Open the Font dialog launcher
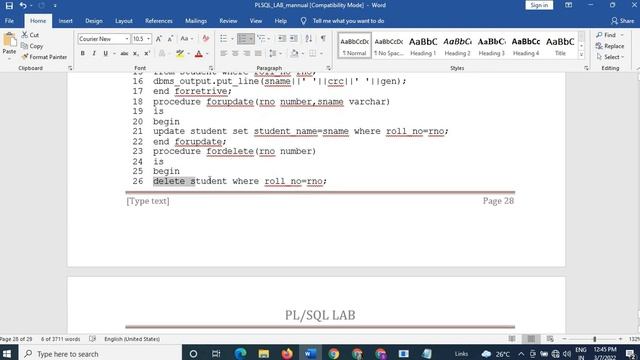 point(211,68)
